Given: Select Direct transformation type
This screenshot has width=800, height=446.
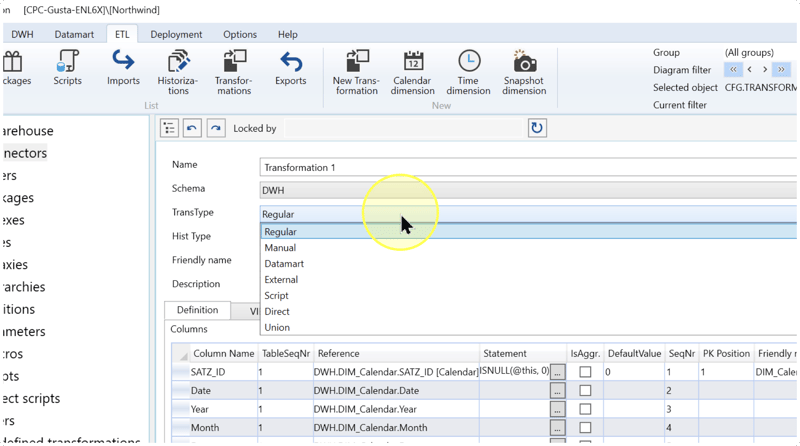Looking at the screenshot, I should tap(529, 311).
